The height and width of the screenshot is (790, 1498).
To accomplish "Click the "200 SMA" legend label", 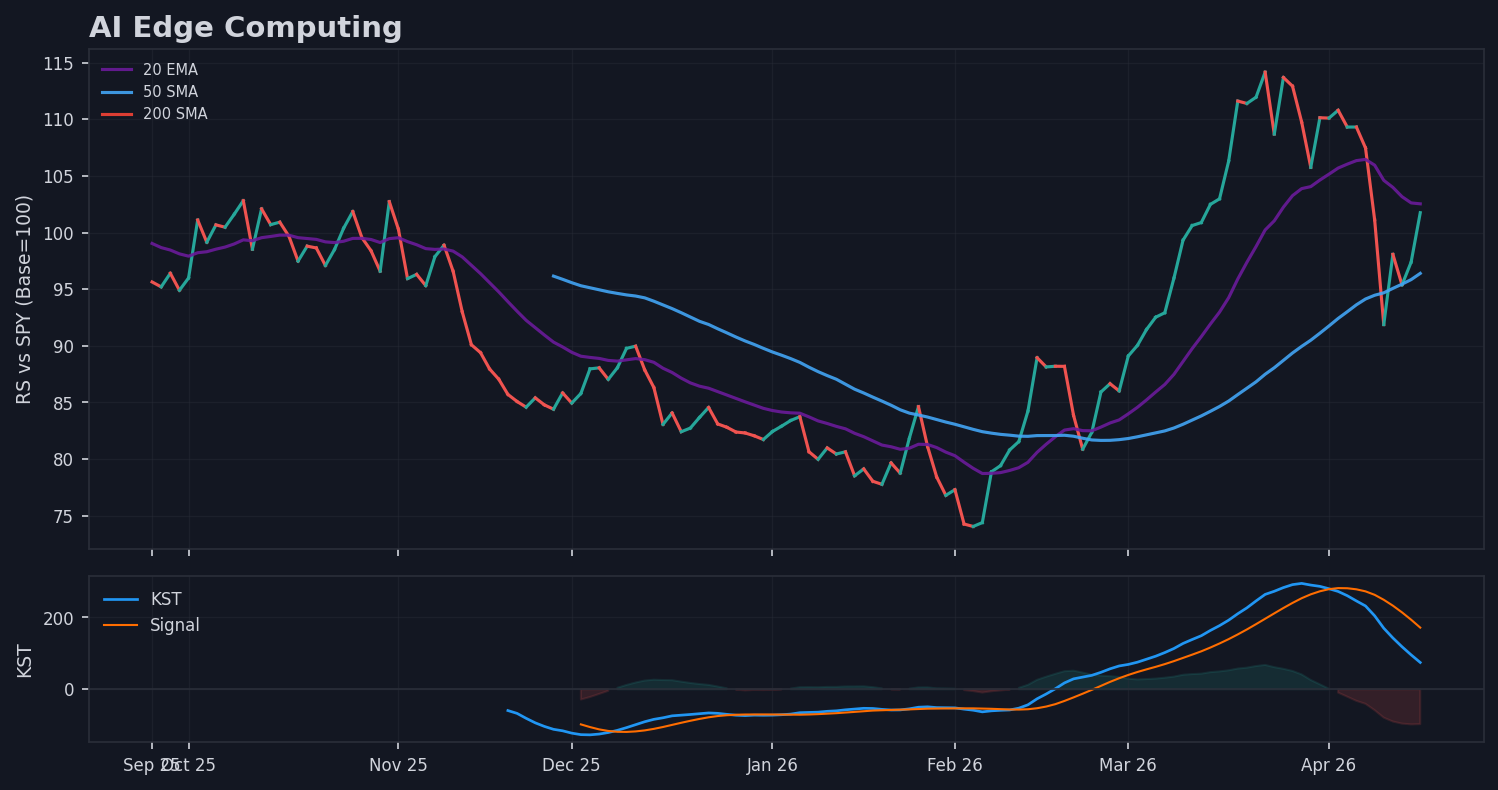I will click(x=175, y=114).
